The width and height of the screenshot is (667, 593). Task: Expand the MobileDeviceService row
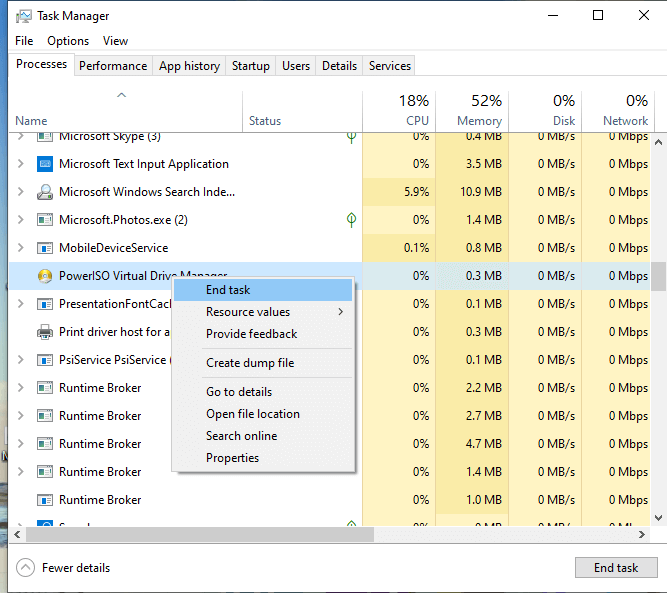click(20, 248)
